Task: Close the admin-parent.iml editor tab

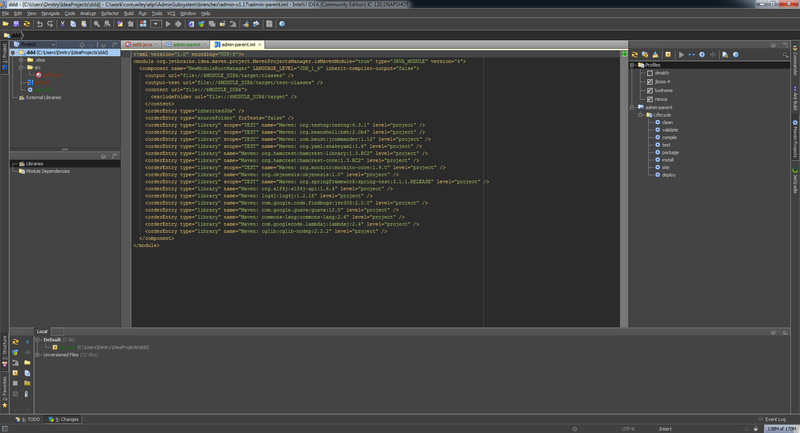Action: pos(260,45)
